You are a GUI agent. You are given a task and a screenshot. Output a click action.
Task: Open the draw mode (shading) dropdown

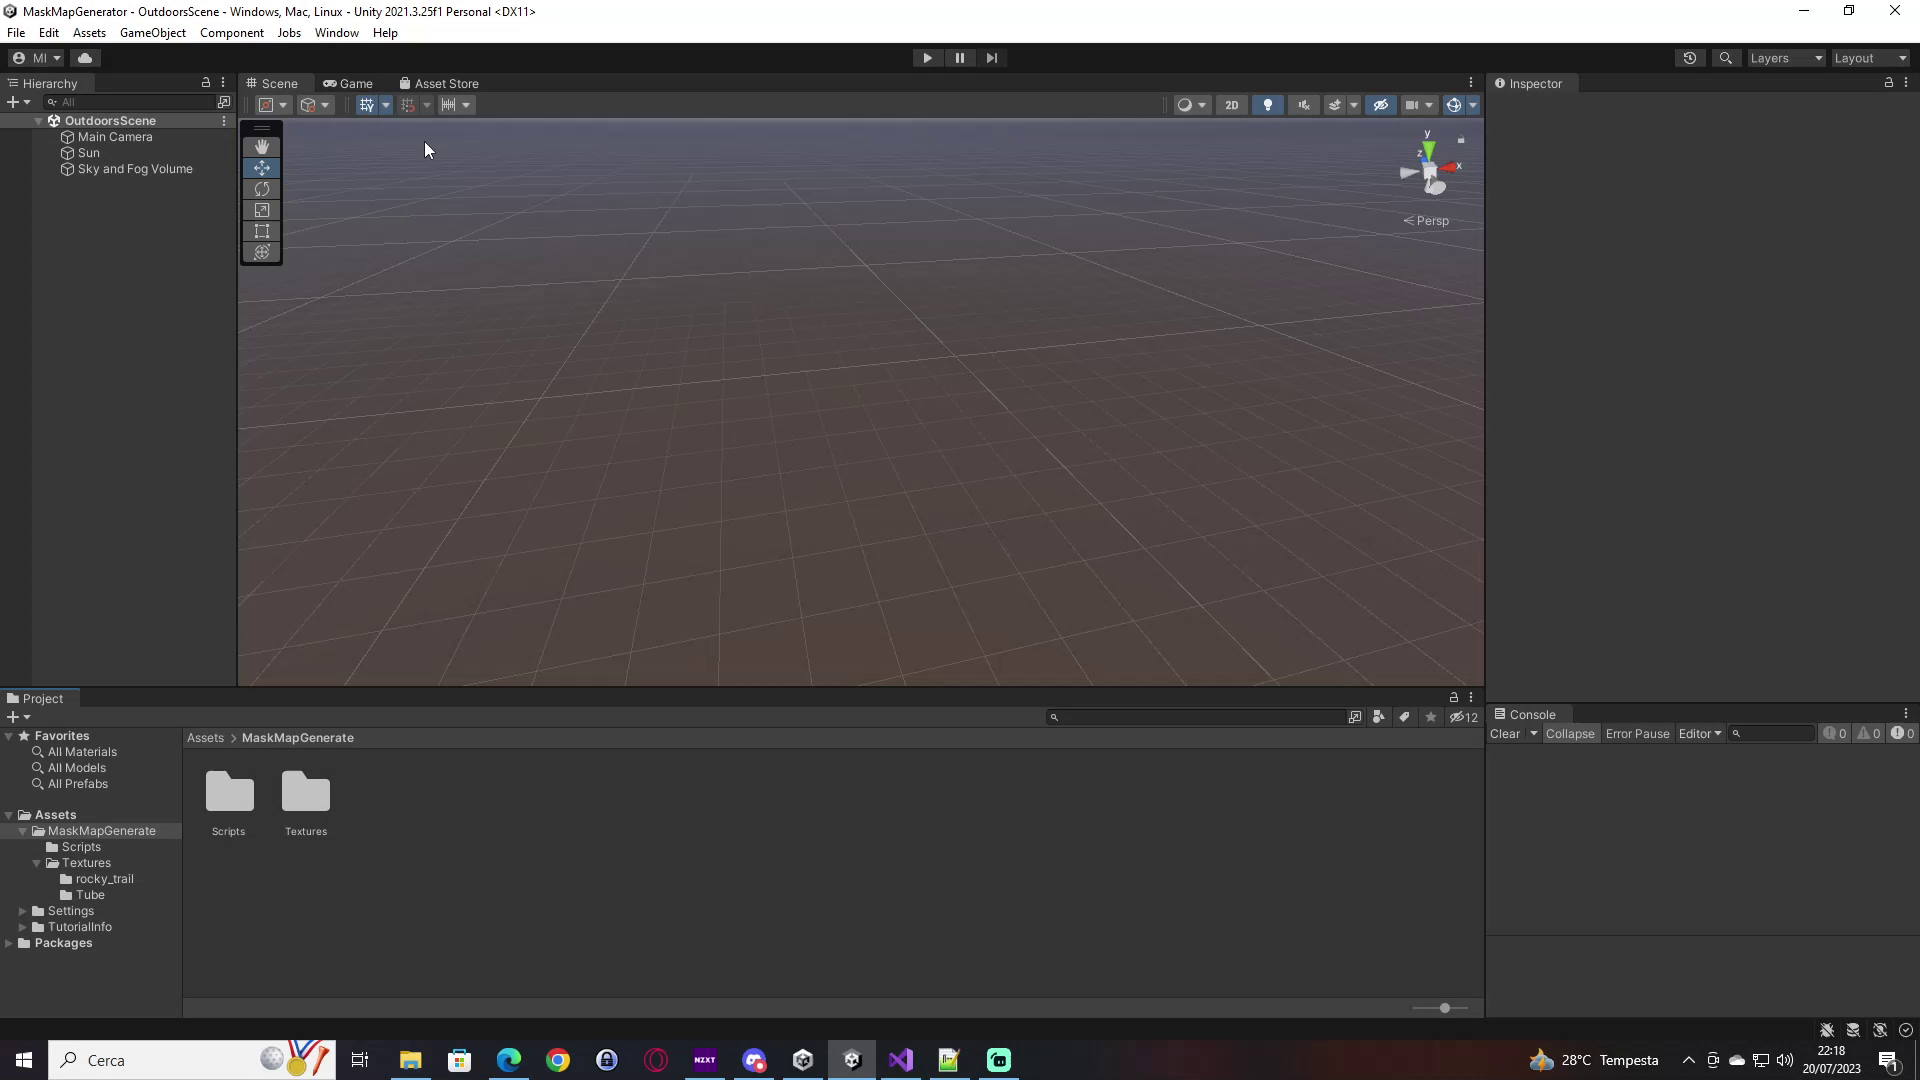click(x=1192, y=105)
